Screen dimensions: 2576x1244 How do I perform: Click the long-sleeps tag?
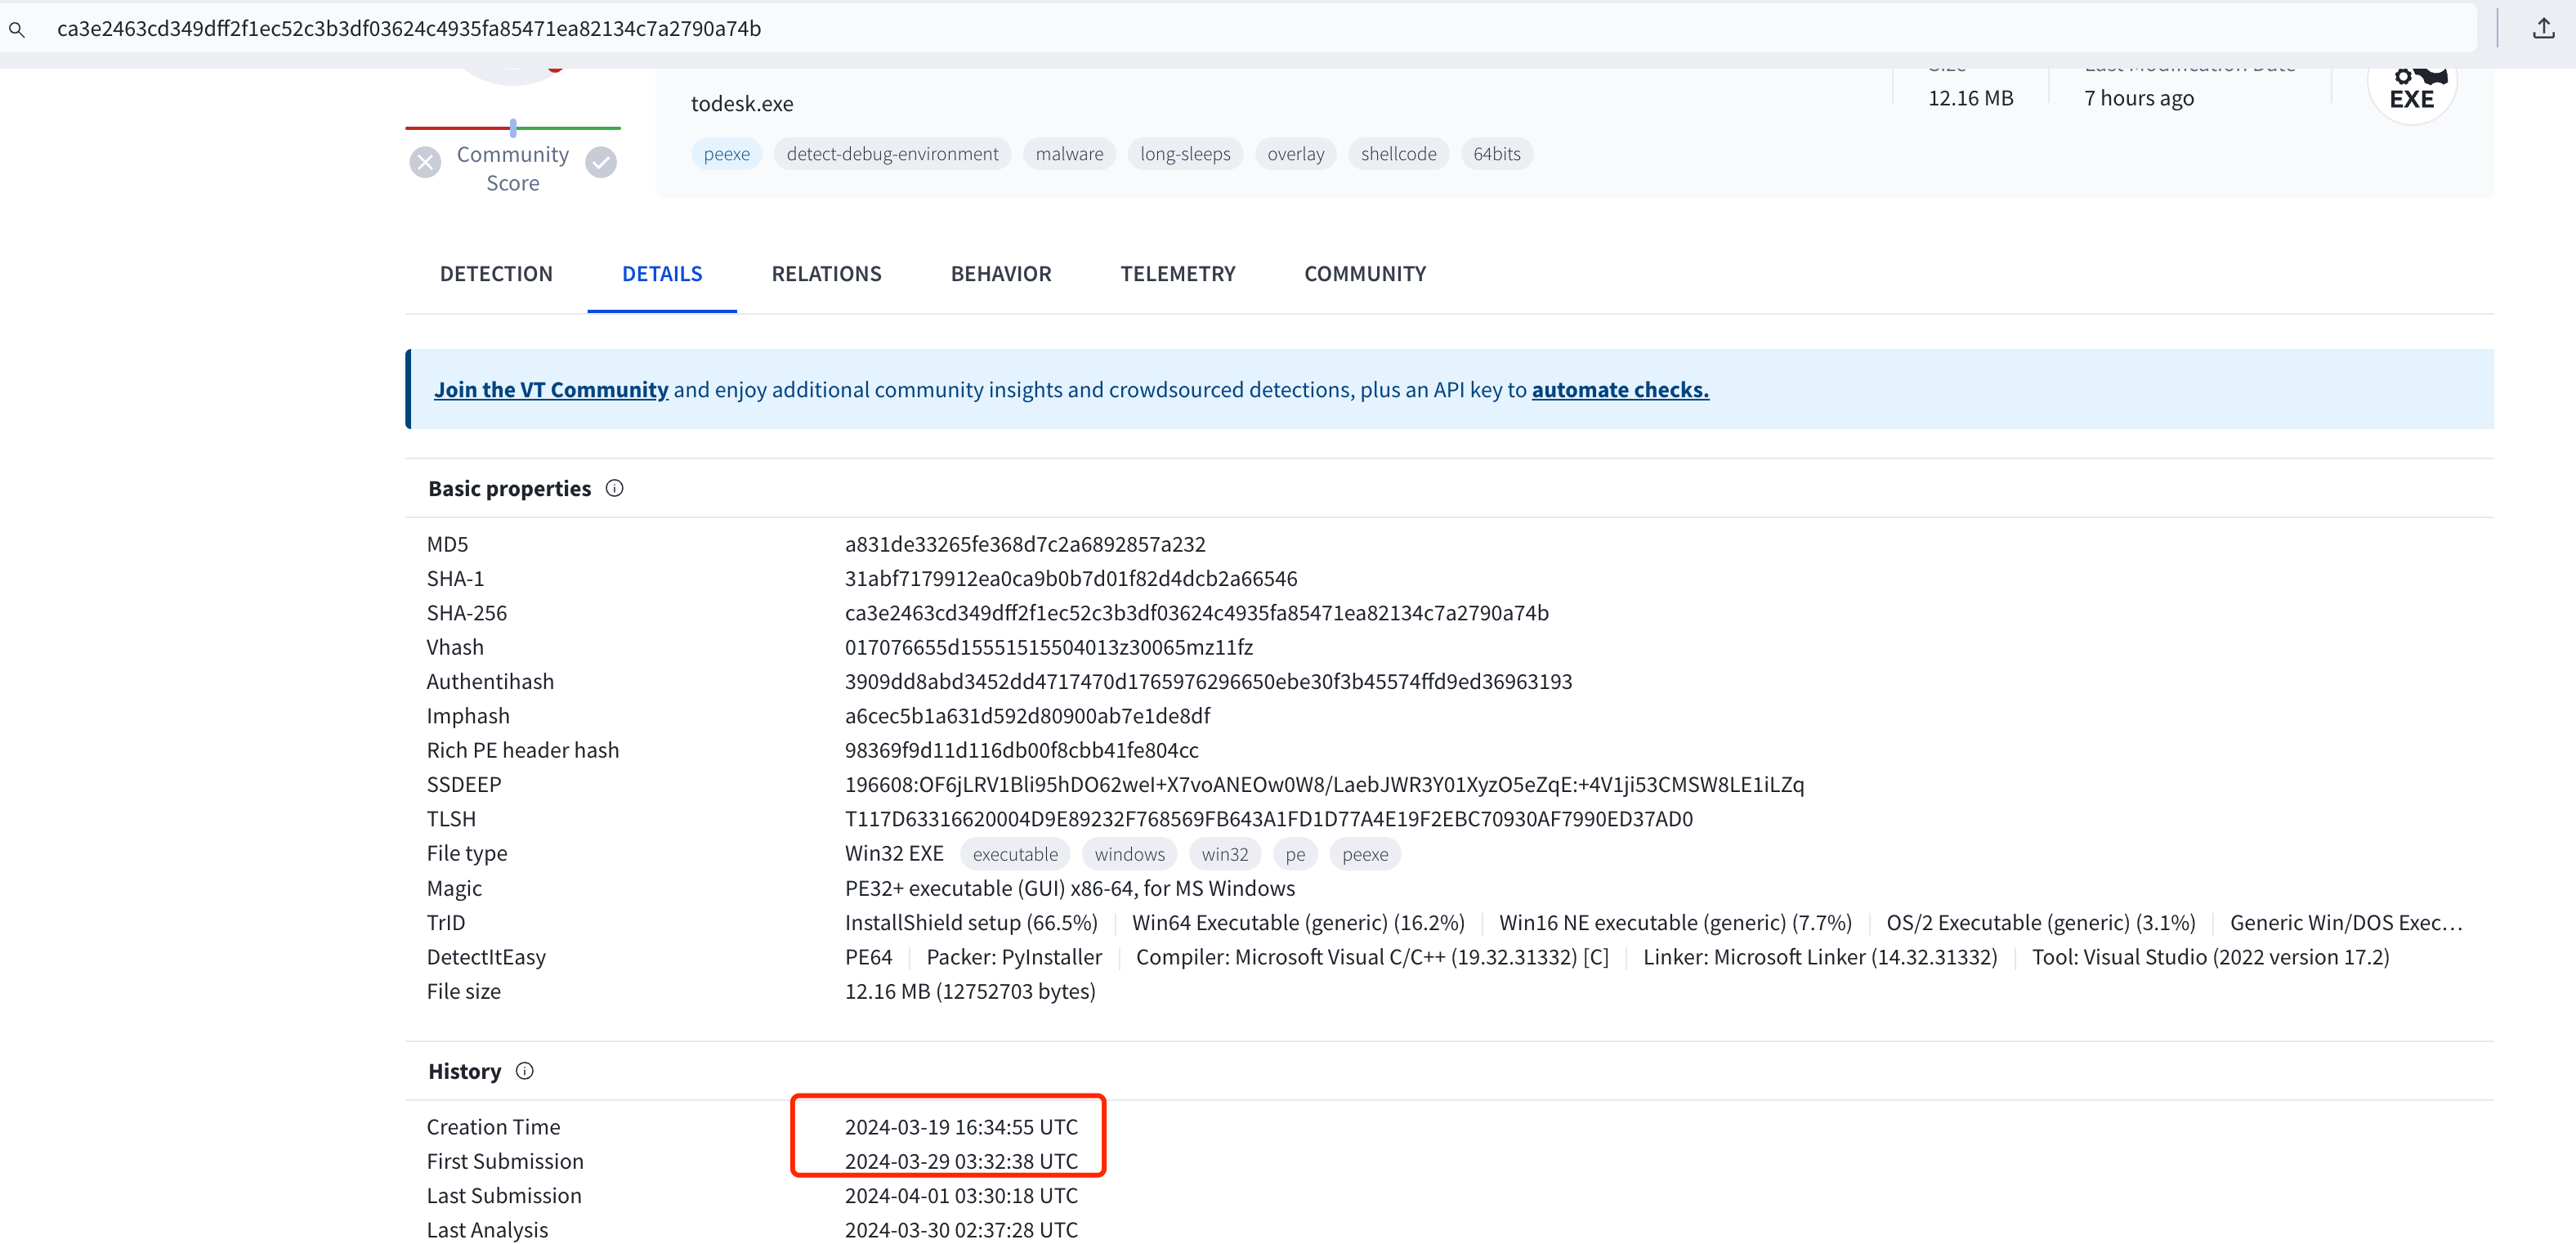(1185, 154)
